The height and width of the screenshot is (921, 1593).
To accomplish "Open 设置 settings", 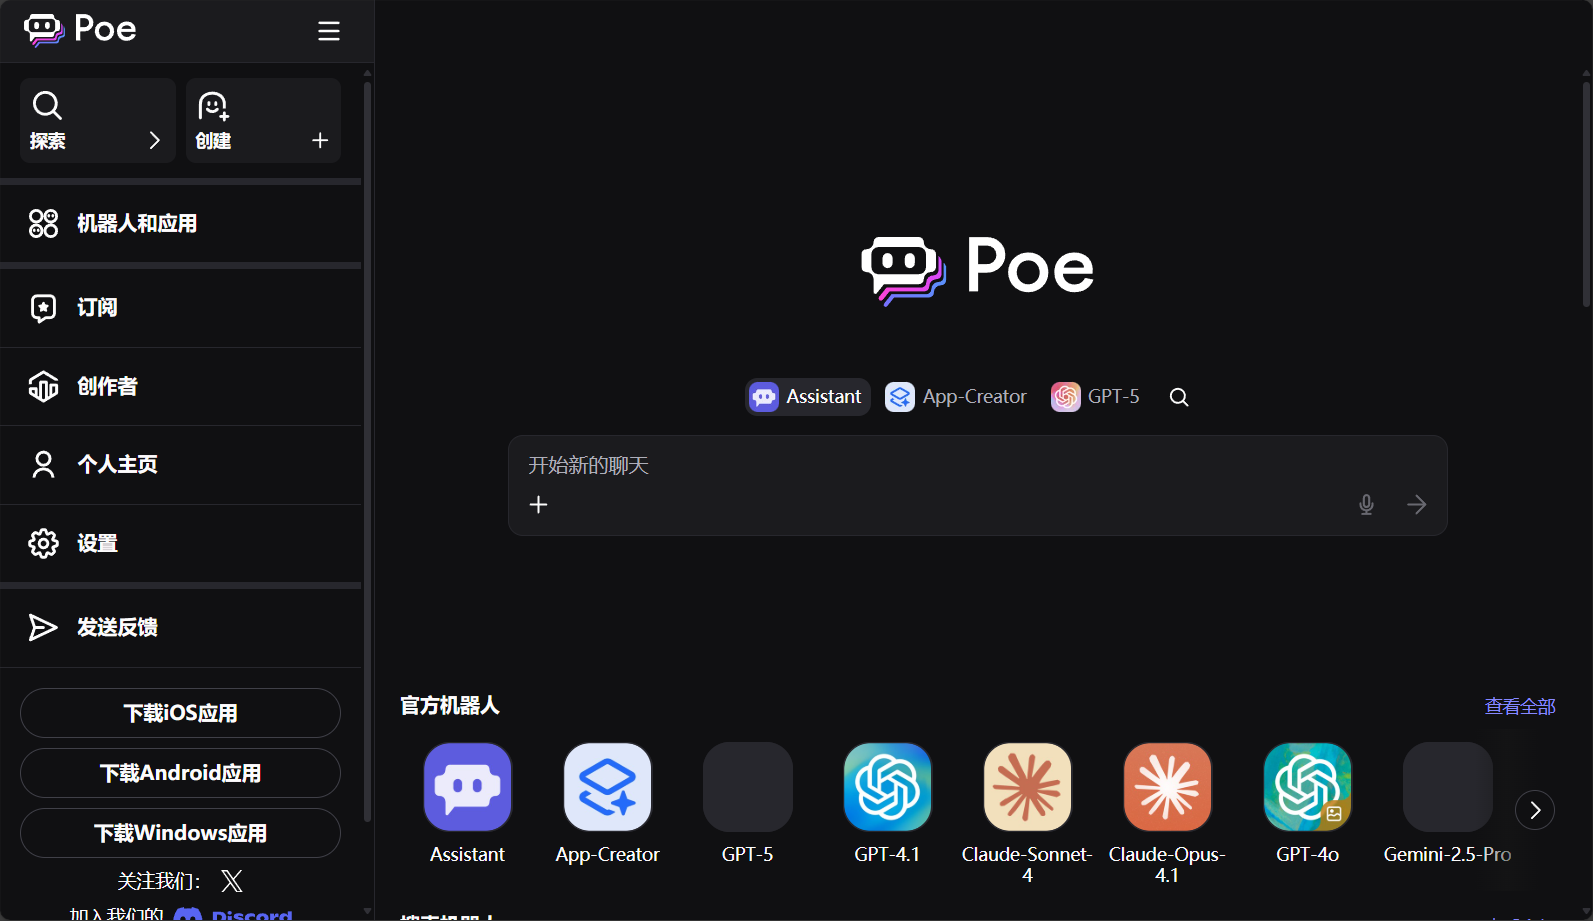I will pos(181,543).
